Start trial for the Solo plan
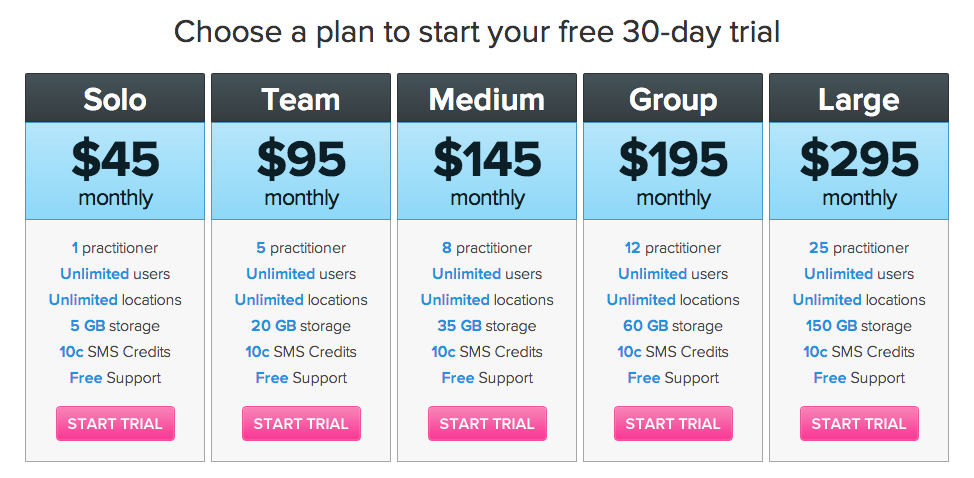This screenshot has height=478, width=974. [x=115, y=423]
